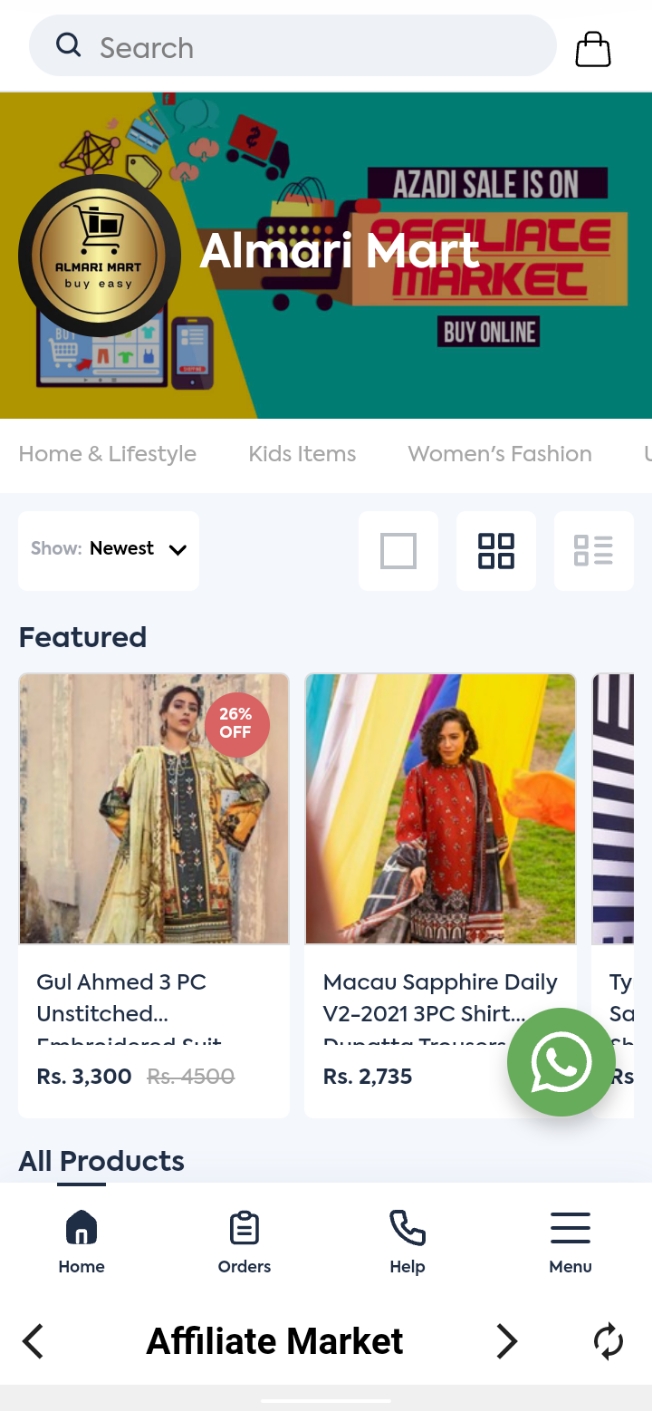
Task: Go forward with the right chevron
Action: pos(507,1341)
